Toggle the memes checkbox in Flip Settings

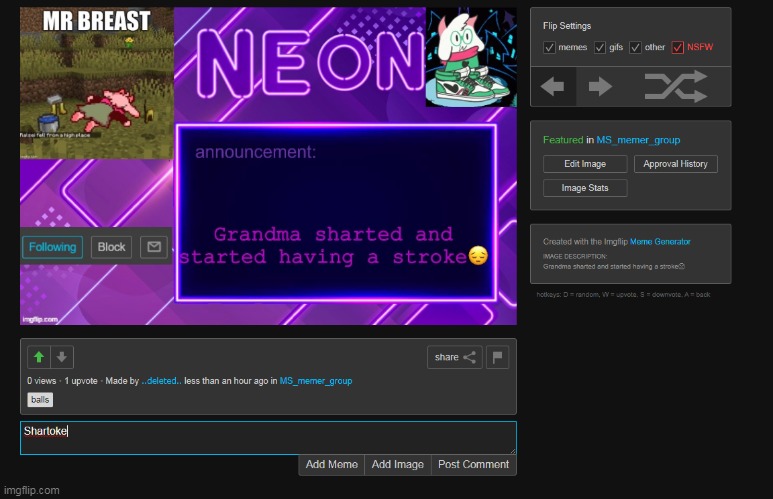coord(549,47)
